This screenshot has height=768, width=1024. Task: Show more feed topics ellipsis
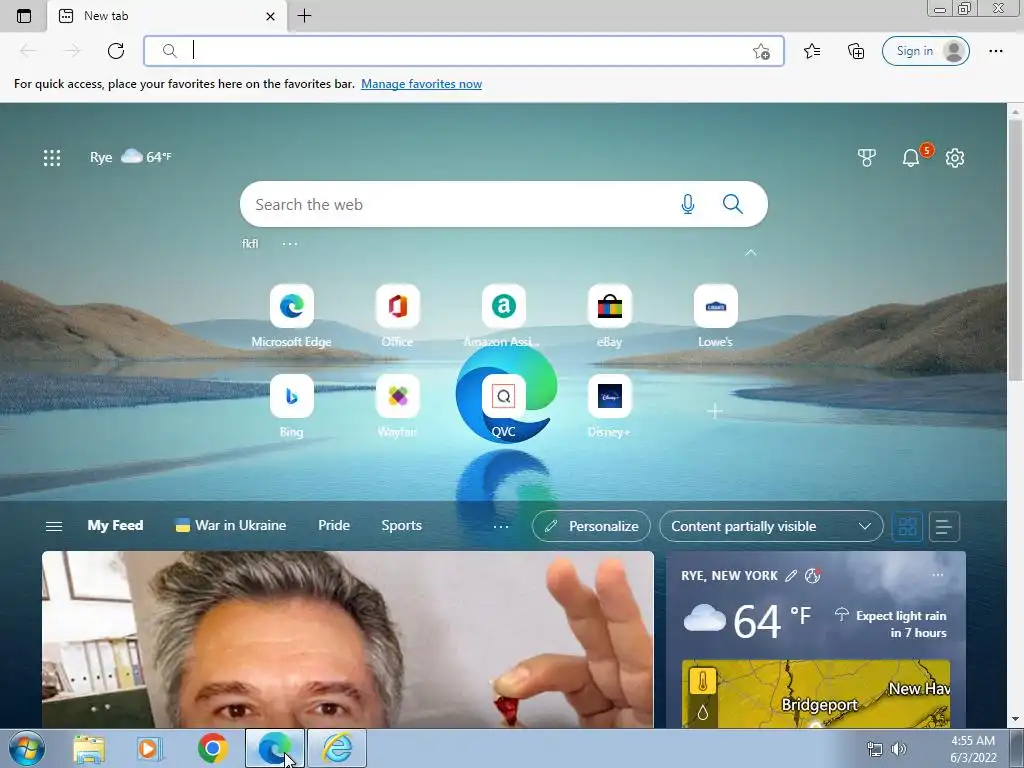click(501, 526)
